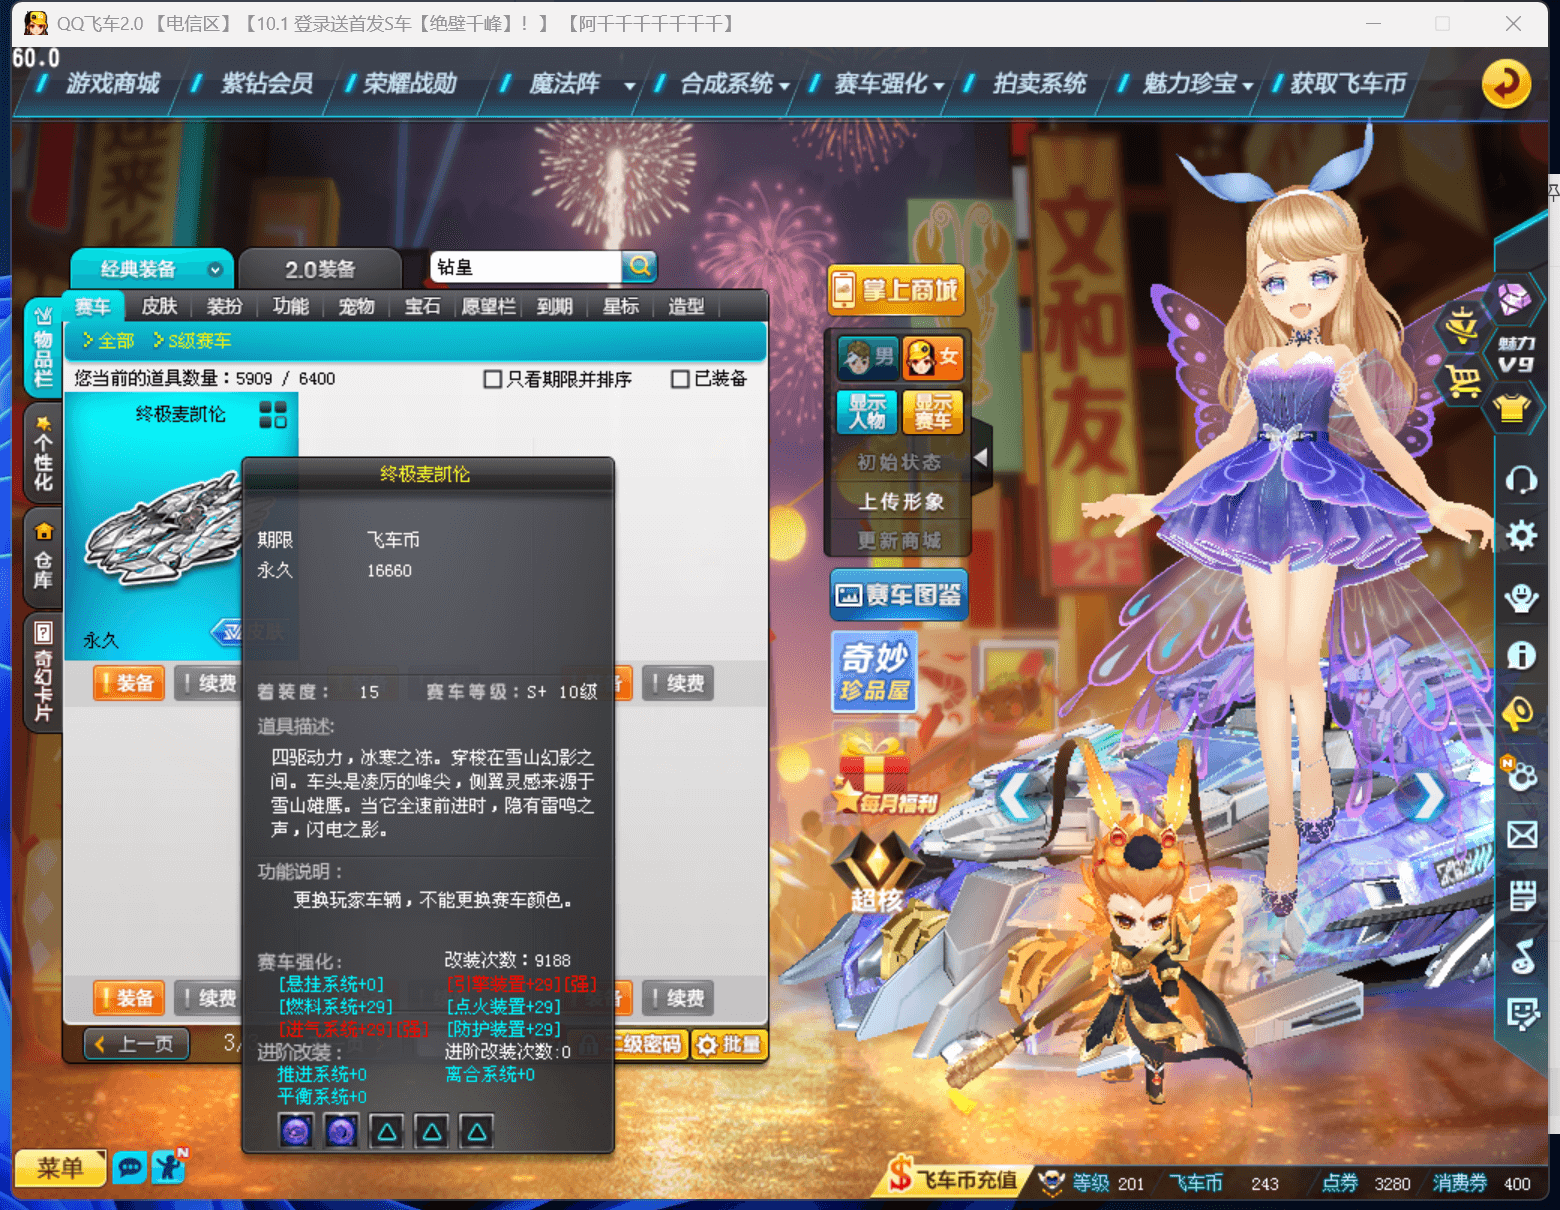Expand the 魔法阵 menu arrow
The height and width of the screenshot is (1210, 1560).
pos(630,86)
